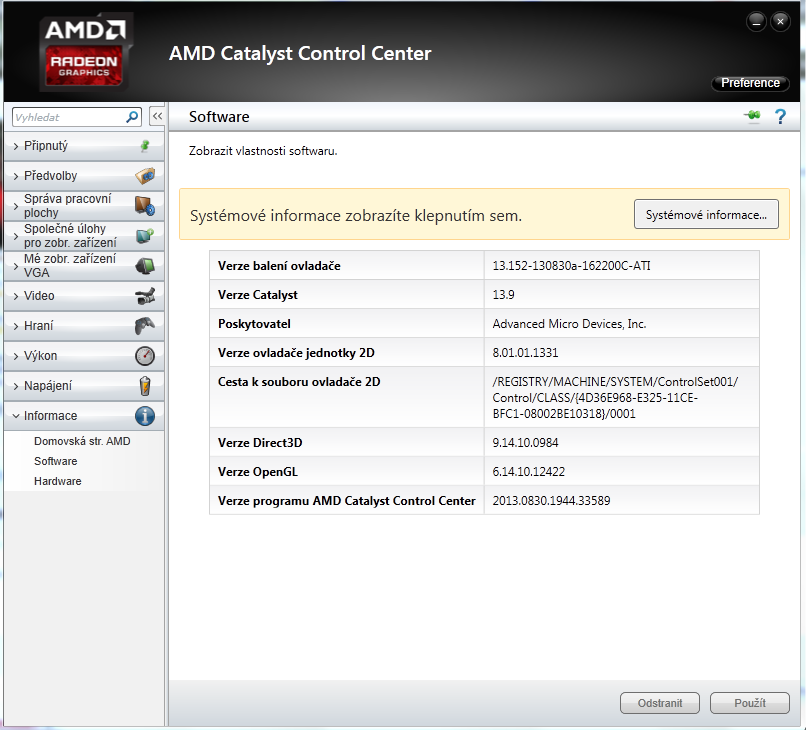Click the Verze Direct3D label
The width and height of the screenshot is (806, 730).
(x=260, y=443)
